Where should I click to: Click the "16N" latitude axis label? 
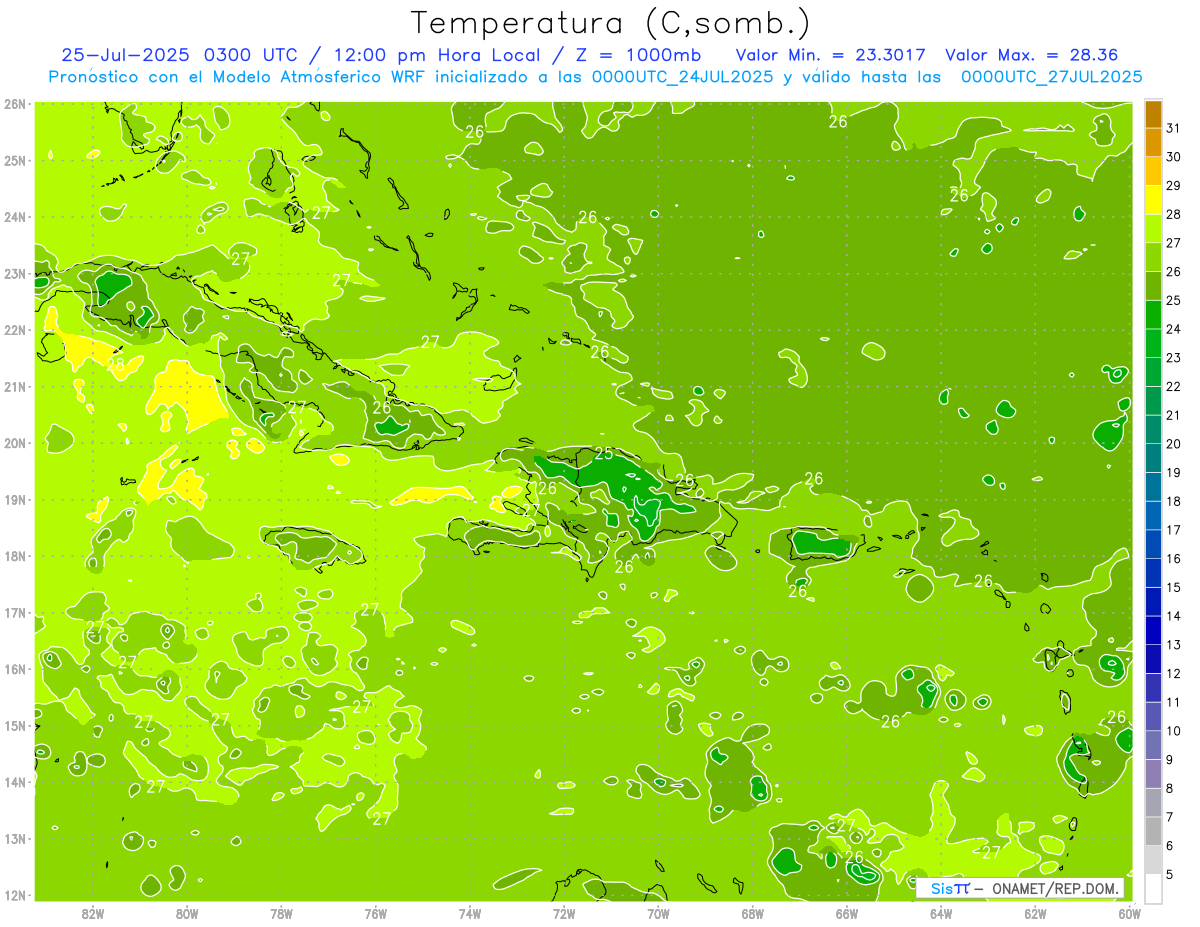(x=14, y=669)
